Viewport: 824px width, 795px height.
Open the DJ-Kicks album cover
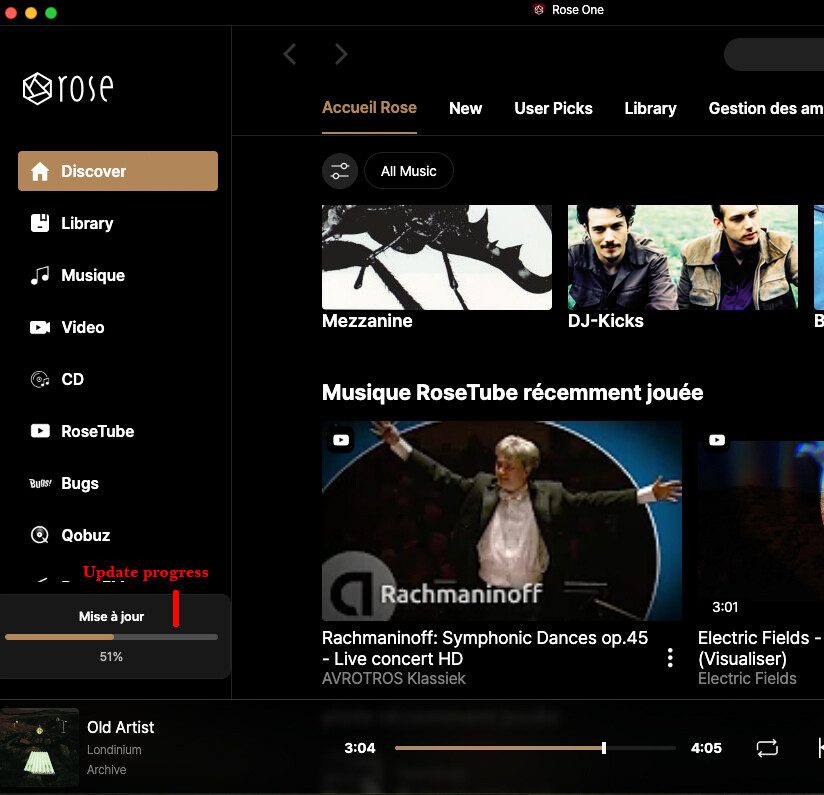(x=683, y=257)
